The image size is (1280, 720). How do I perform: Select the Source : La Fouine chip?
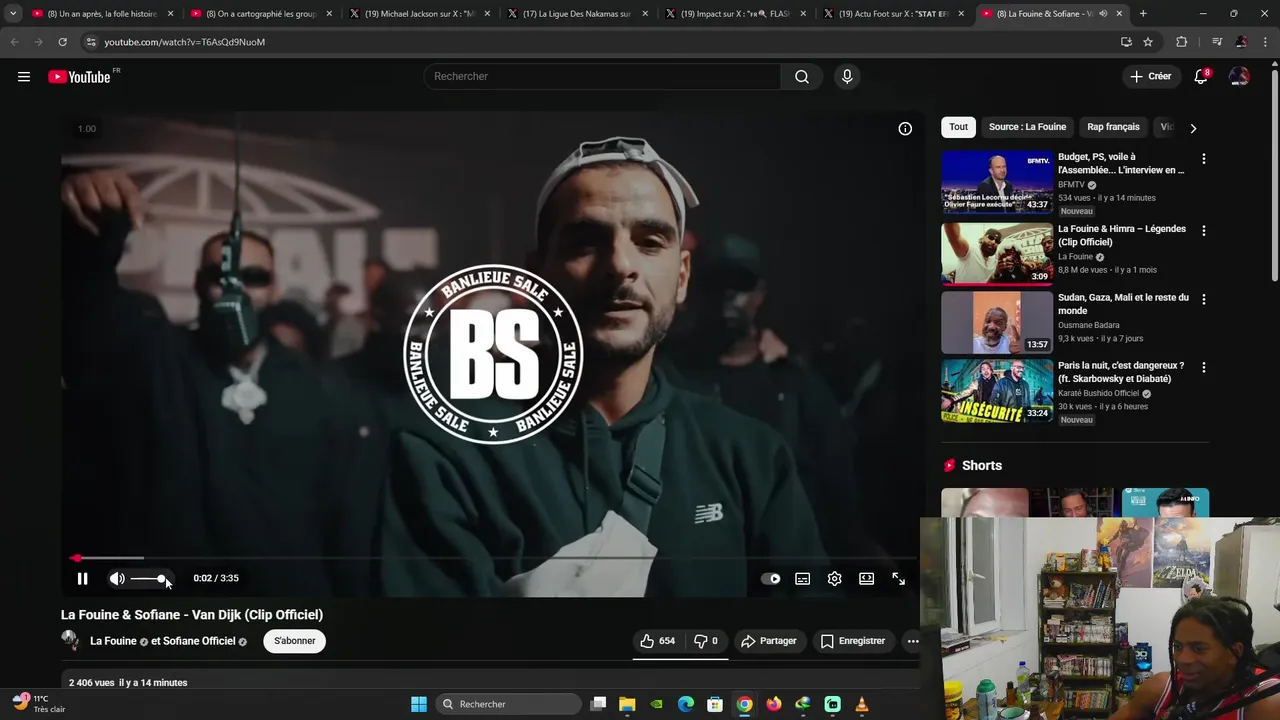coord(1027,127)
